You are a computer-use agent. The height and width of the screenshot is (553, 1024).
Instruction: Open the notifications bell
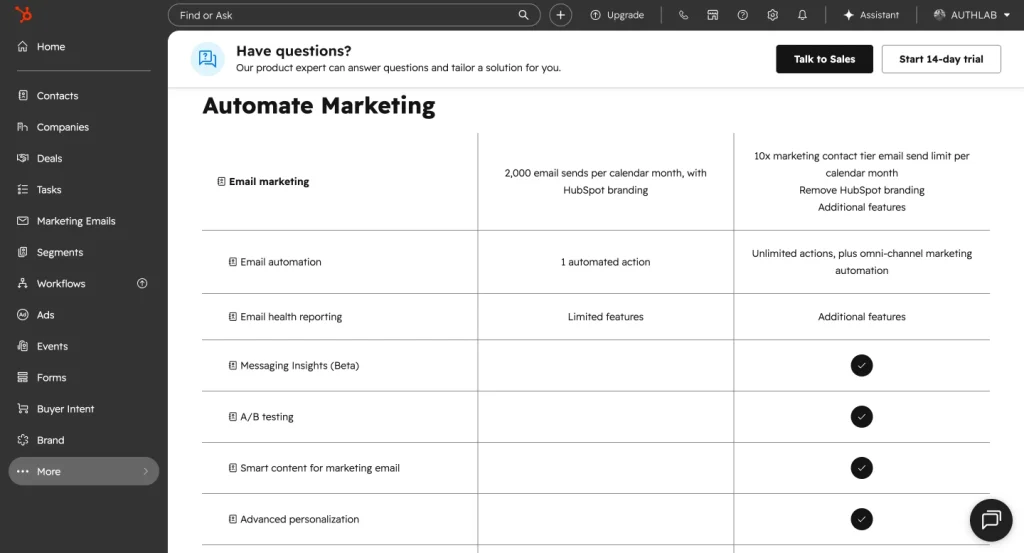click(802, 15)
